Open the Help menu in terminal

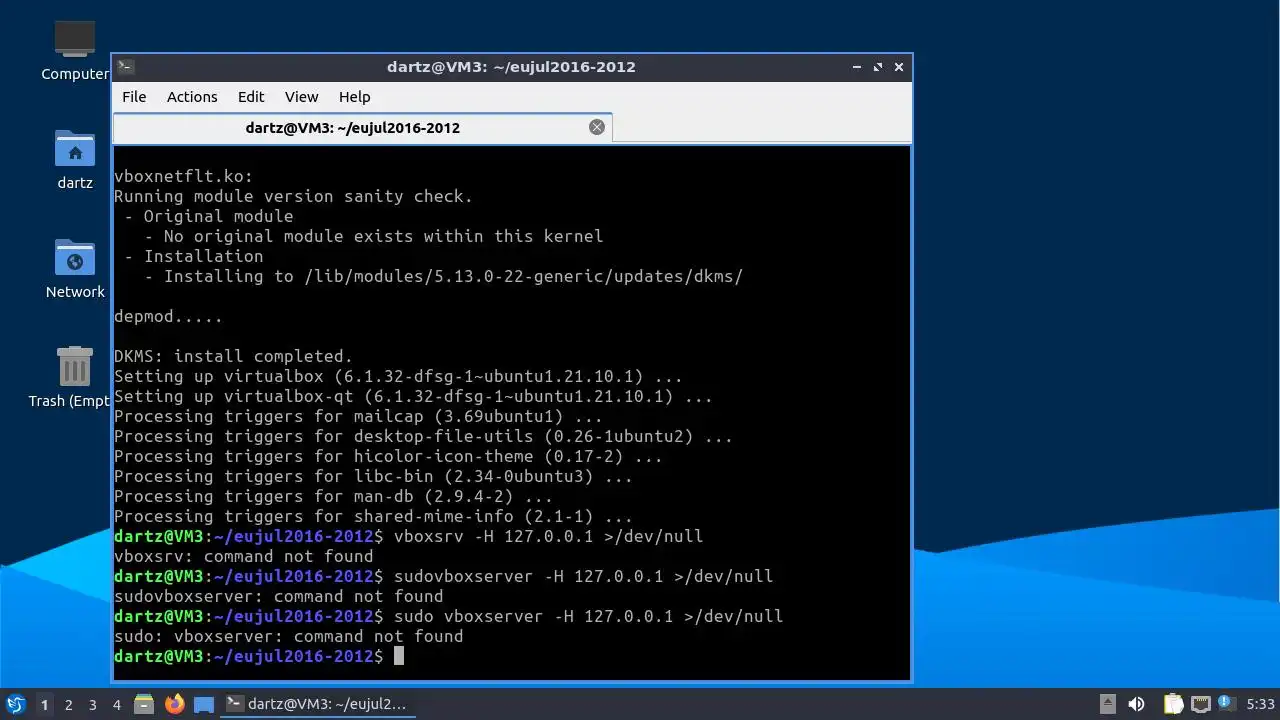click(355, 97)
